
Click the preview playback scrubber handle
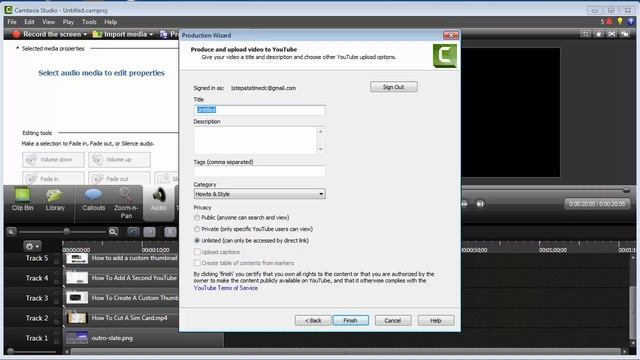point(627,190)
